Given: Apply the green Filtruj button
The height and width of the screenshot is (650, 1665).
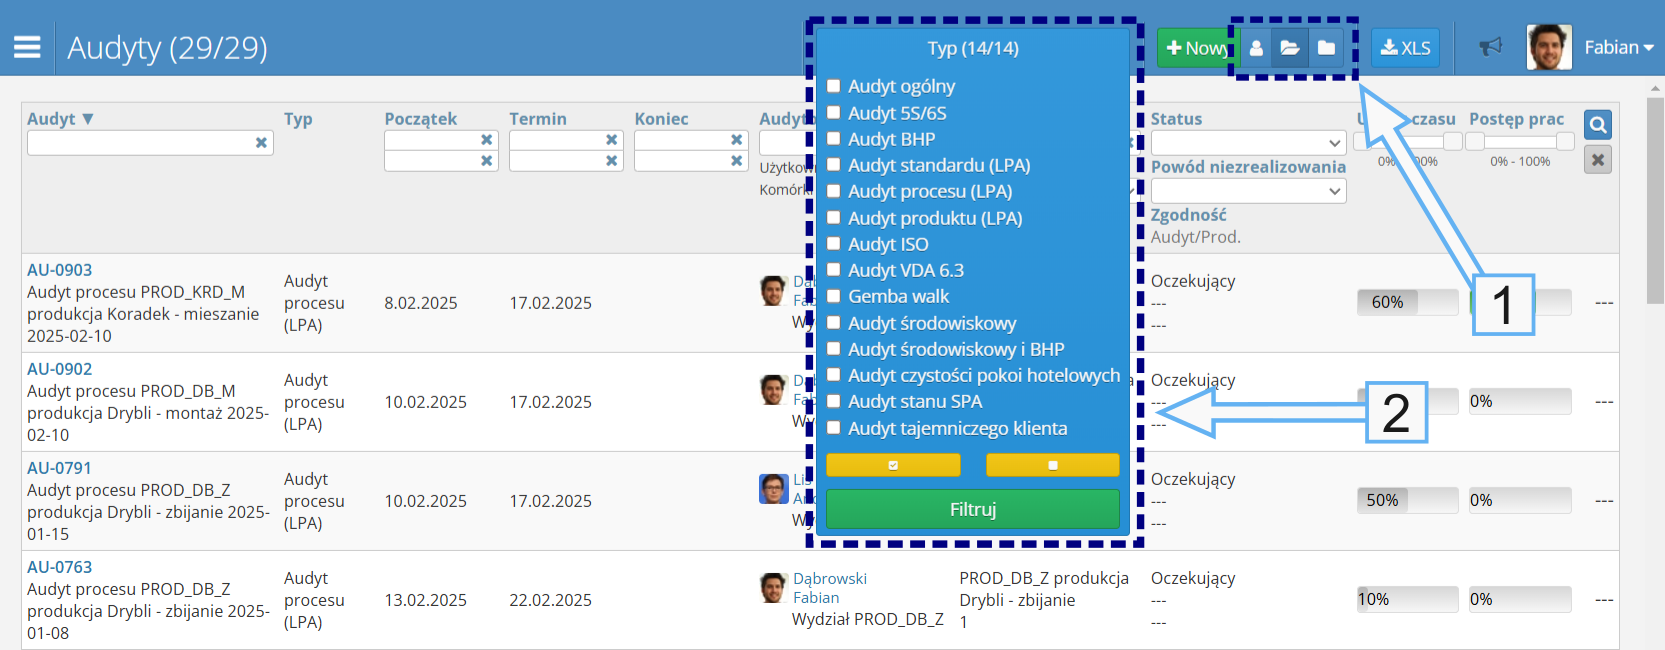Looking at the screenshot, I should tap(972, 509).
